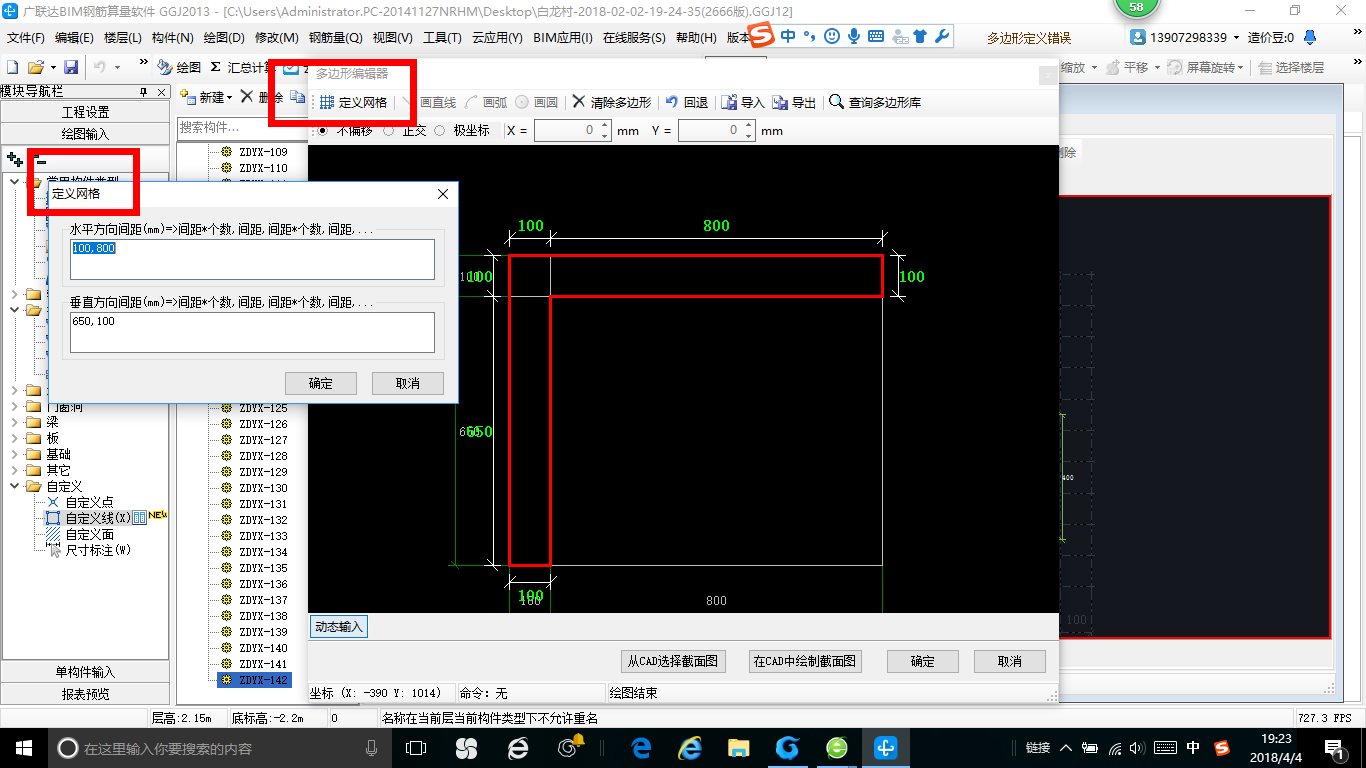
Task: Click 确定 in 定义网格 dialog
Action: click(321, 383)
